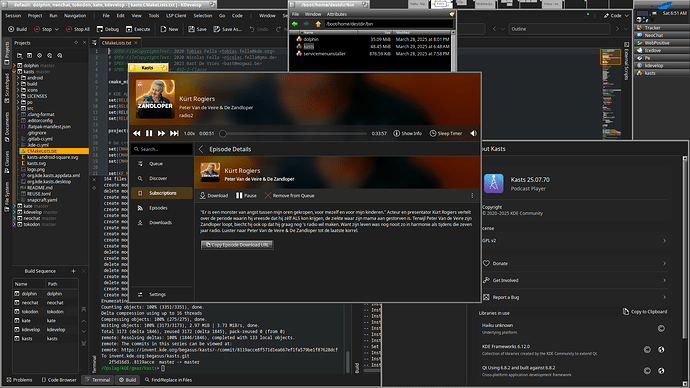Skip to the next episode in Kasts
The image size is (690, 388).
174,133
